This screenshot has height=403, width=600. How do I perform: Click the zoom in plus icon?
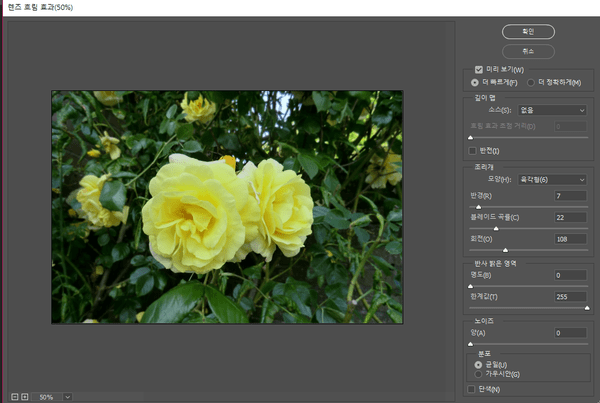[x=24, y=397]
